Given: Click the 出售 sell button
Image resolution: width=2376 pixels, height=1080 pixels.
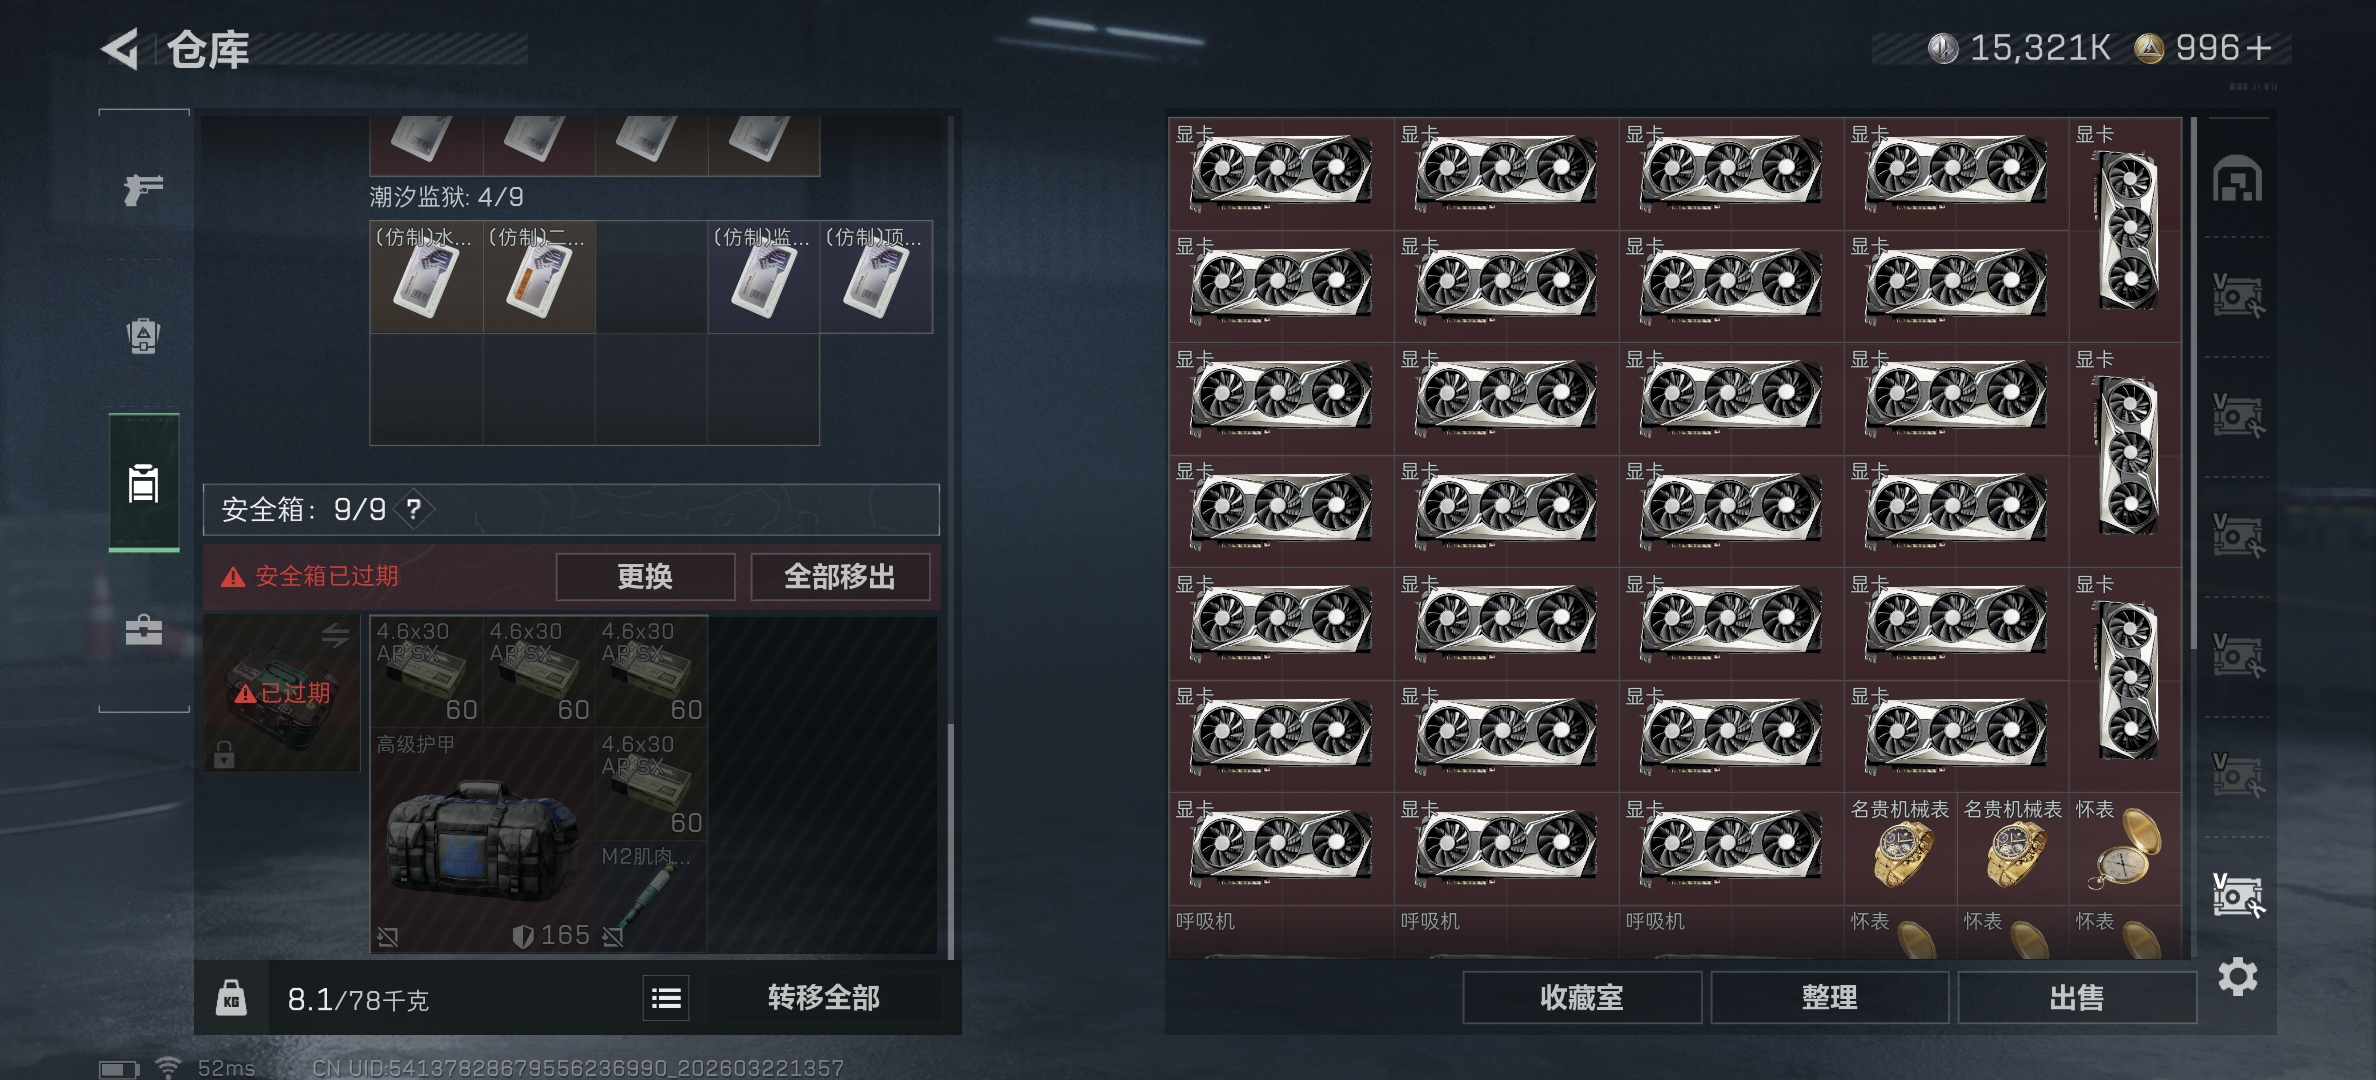Looking at the screenshot, I should (2077, 998).
